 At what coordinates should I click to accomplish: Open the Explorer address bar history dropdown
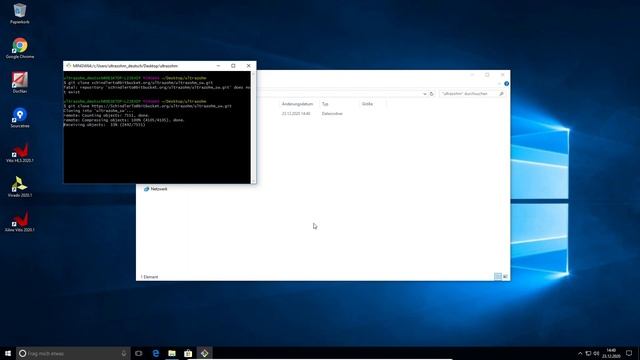coord(425,94)
